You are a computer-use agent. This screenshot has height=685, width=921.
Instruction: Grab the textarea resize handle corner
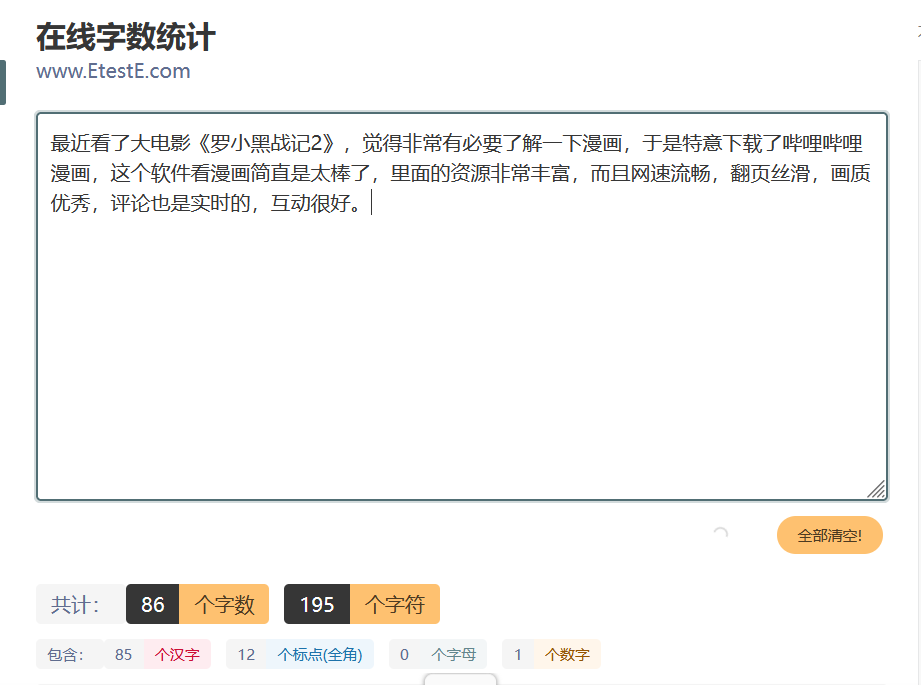pyautogui.click(x=876, y=489)
